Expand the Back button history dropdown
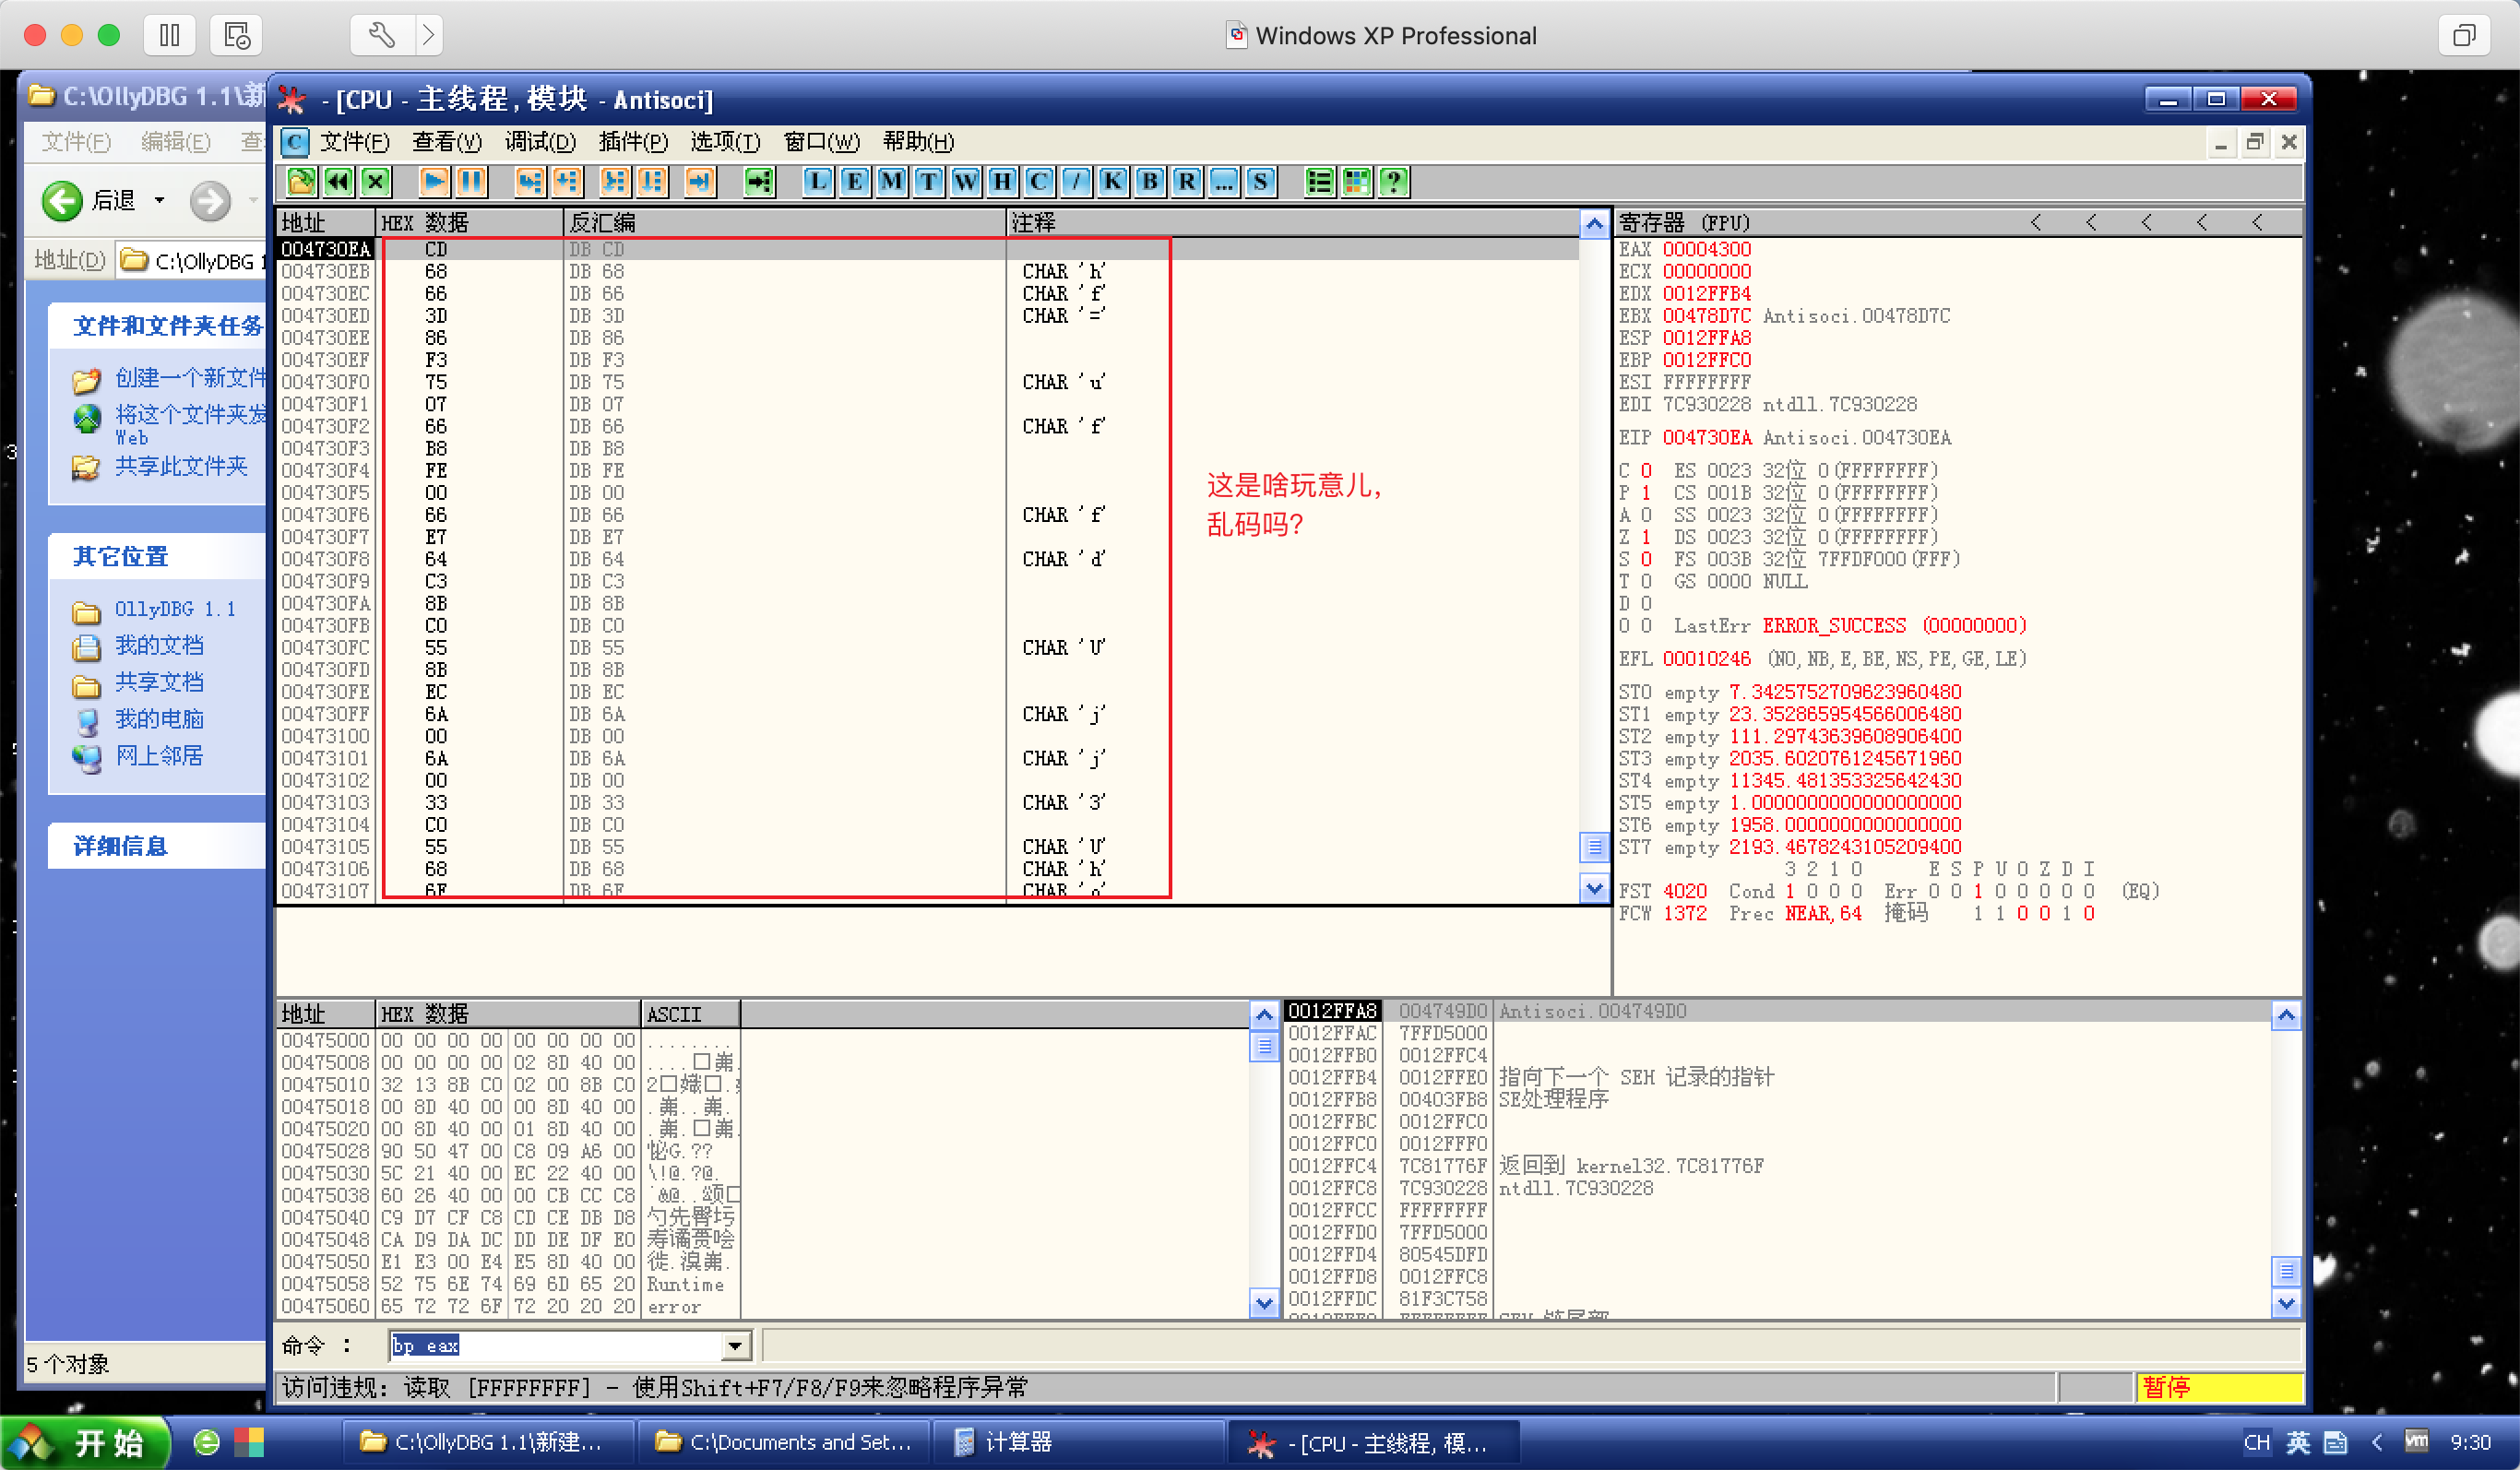This screenshot has height=1470, width=2520. tap(160, 200)
